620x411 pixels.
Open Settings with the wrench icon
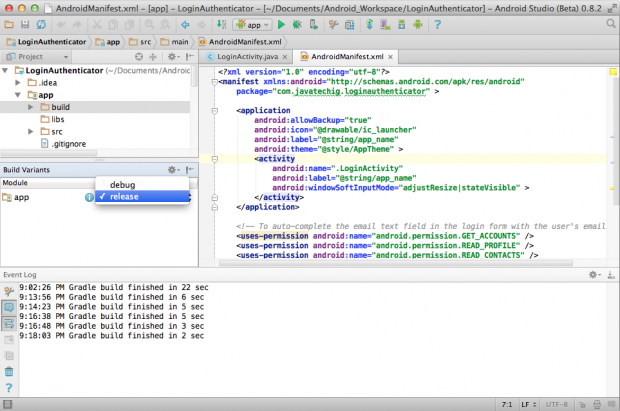click(x=333, y=25)
